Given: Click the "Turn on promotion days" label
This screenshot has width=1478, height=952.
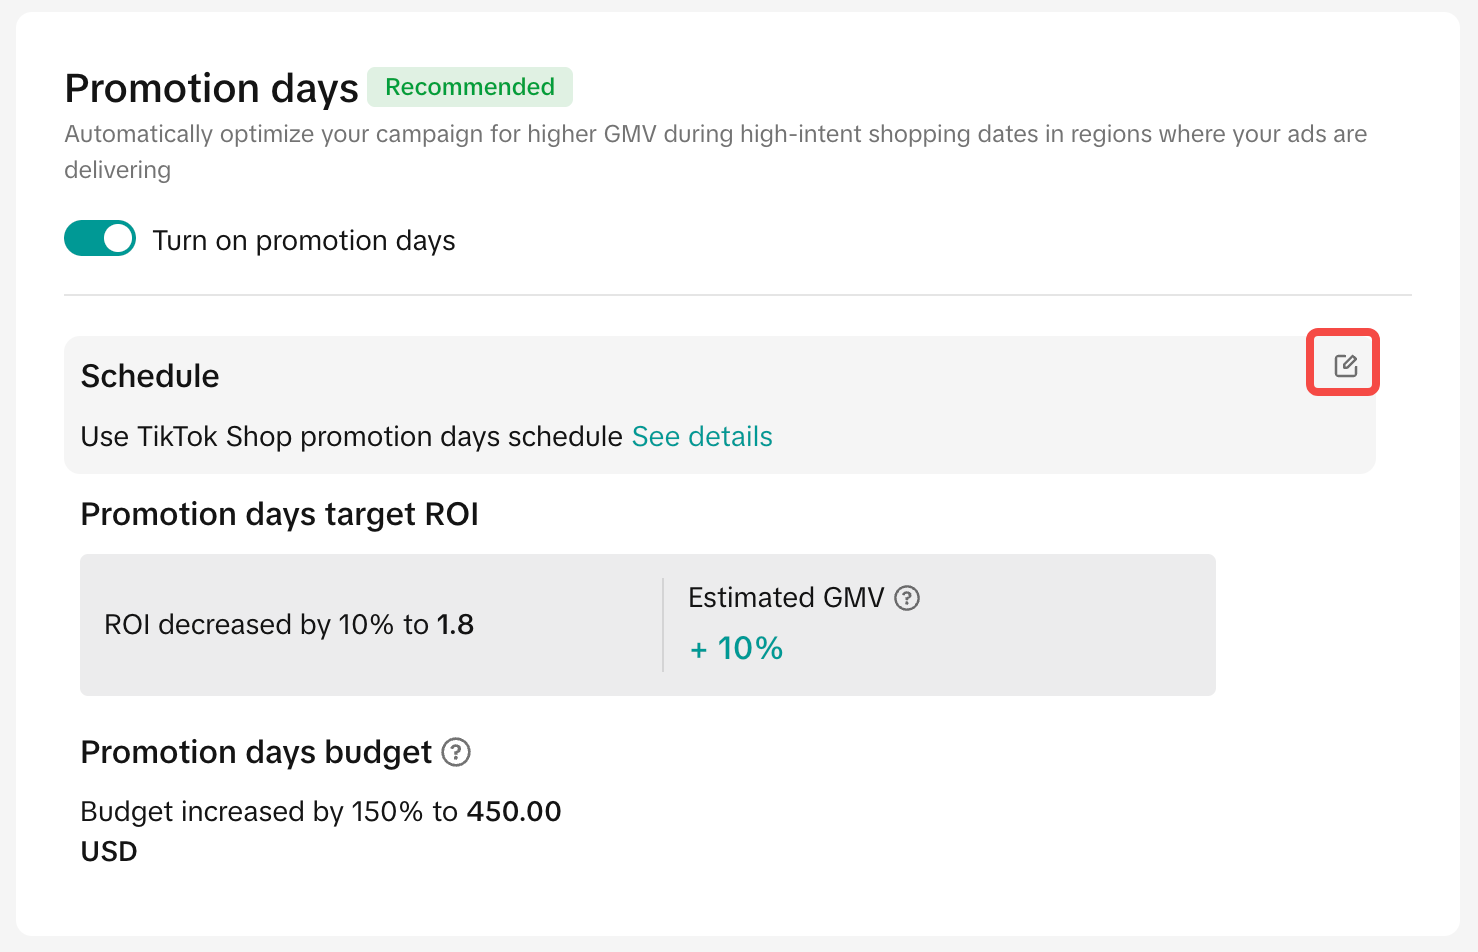Looking at the screenshot, I should 304,241.
